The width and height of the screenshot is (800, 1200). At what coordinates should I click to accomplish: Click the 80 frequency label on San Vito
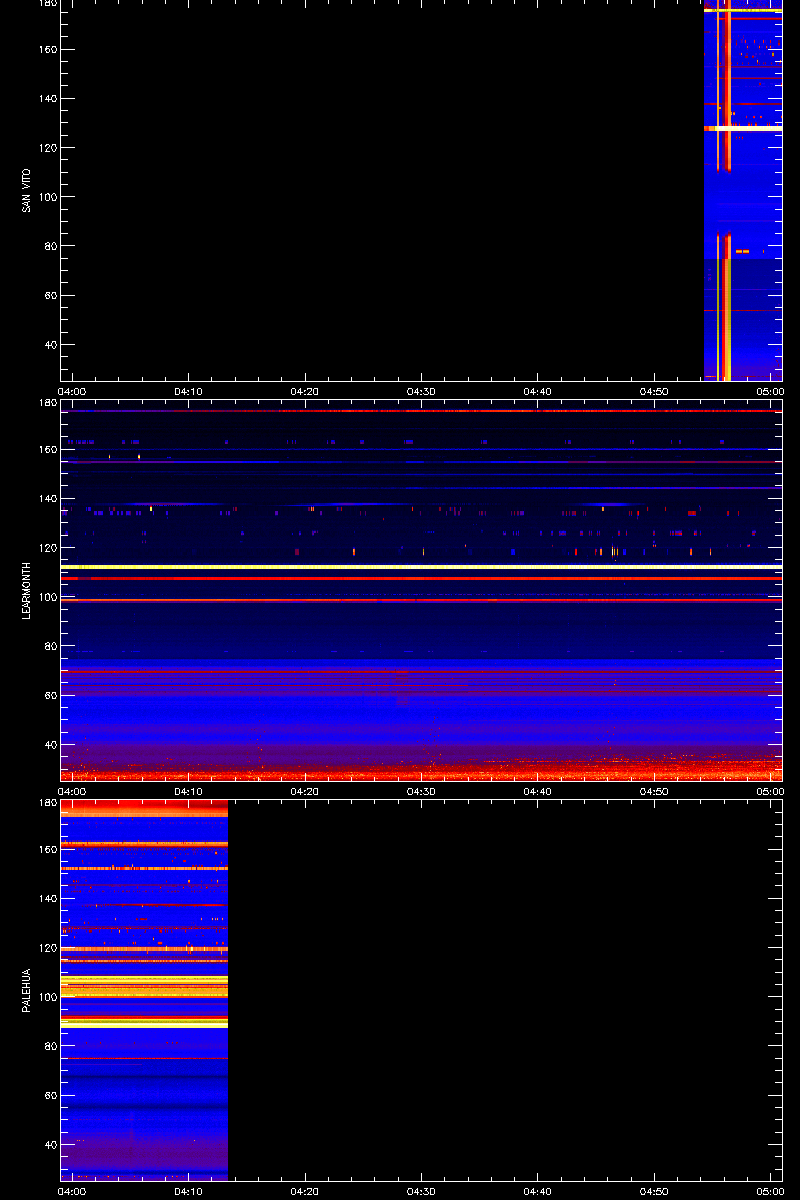51,246
